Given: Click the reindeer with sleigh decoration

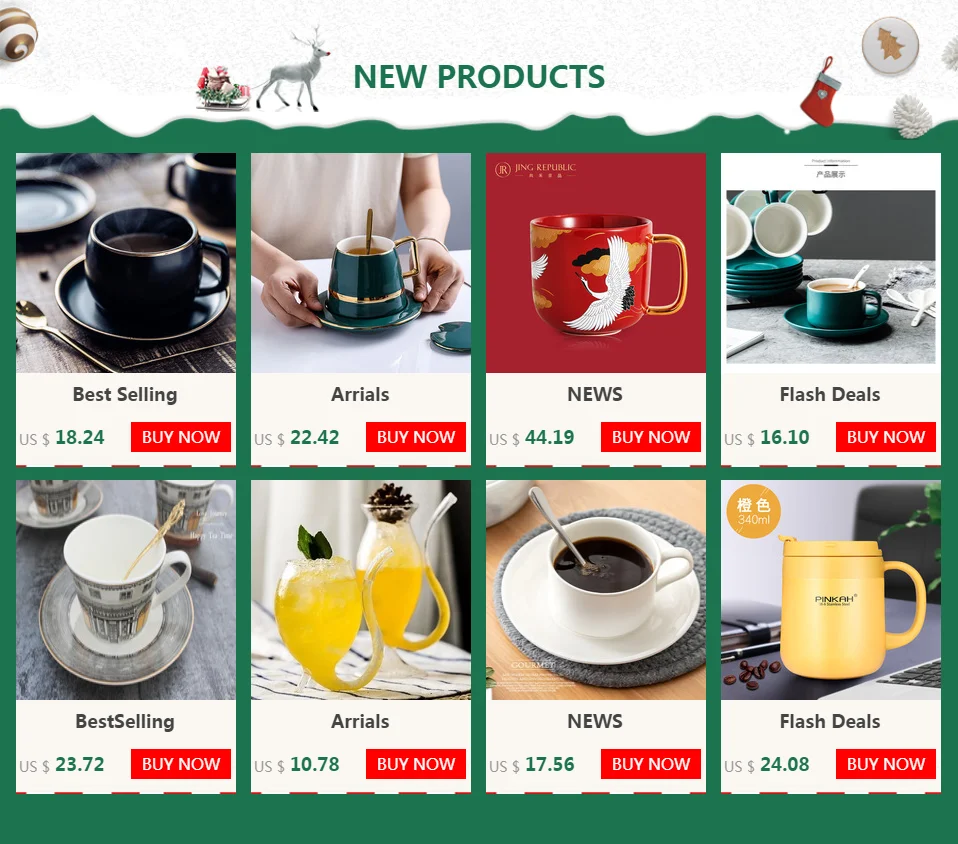Looking at the screenshot, I should 263,70.
